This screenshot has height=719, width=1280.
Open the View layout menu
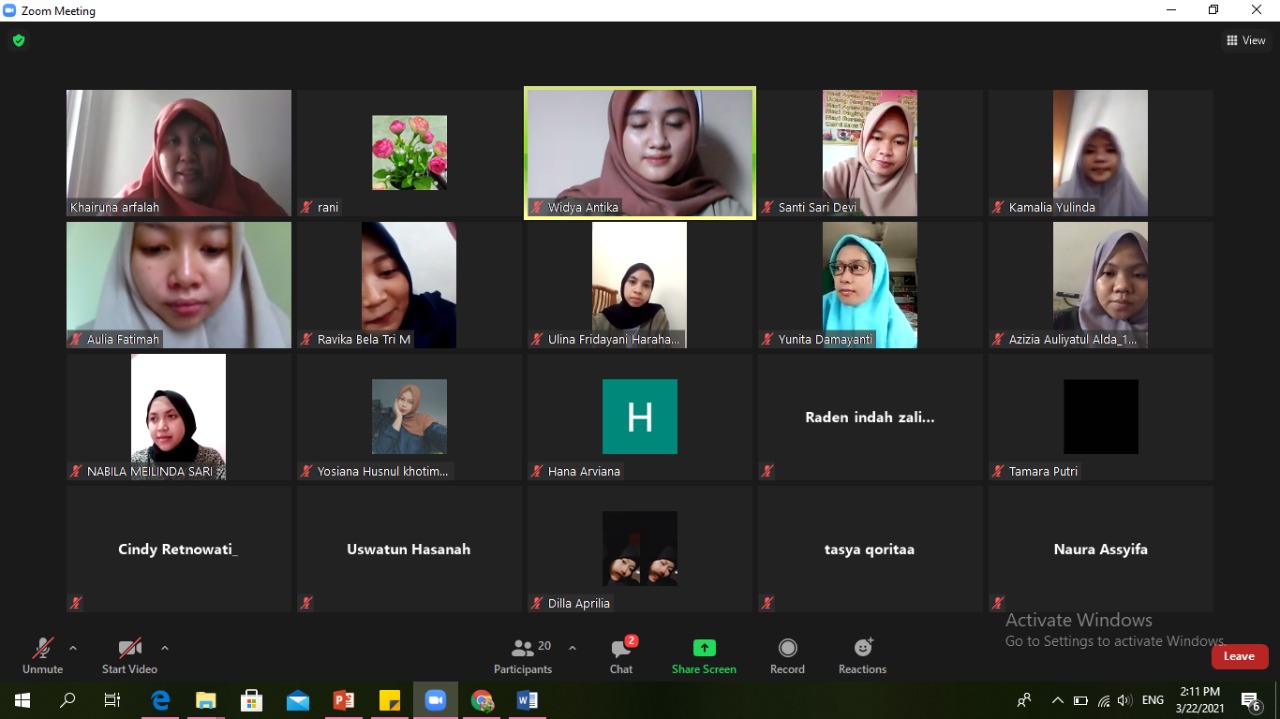(x=1246, y=41)
